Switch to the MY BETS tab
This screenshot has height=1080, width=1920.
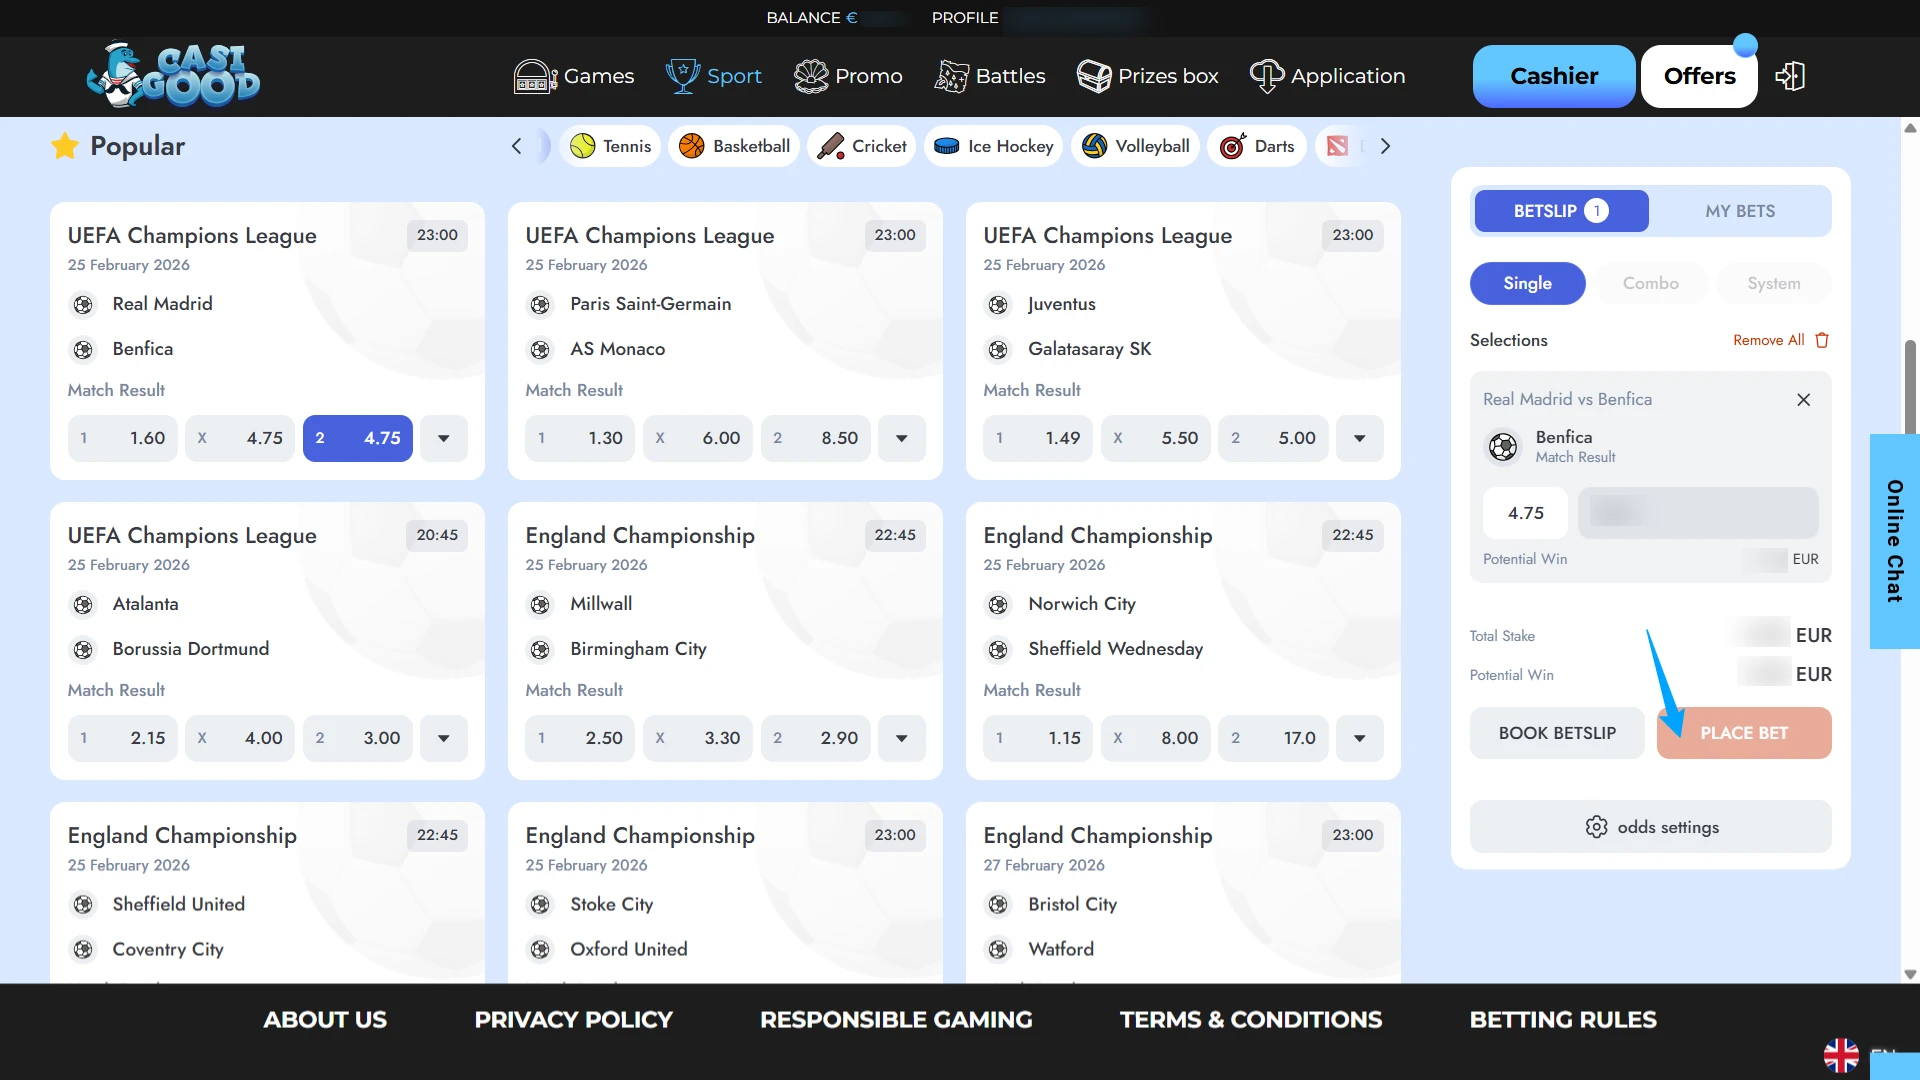pos(1741,210)
